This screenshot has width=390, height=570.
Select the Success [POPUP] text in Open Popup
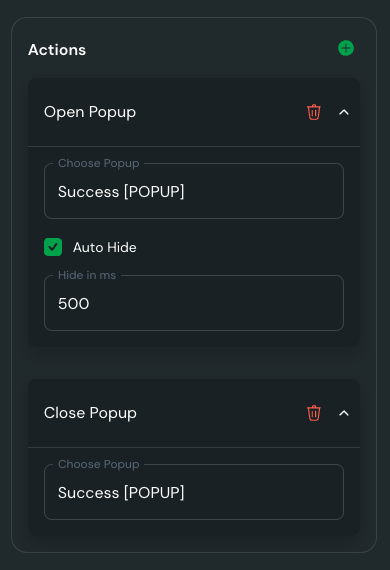pyautogui.click(x=121, y=192)
